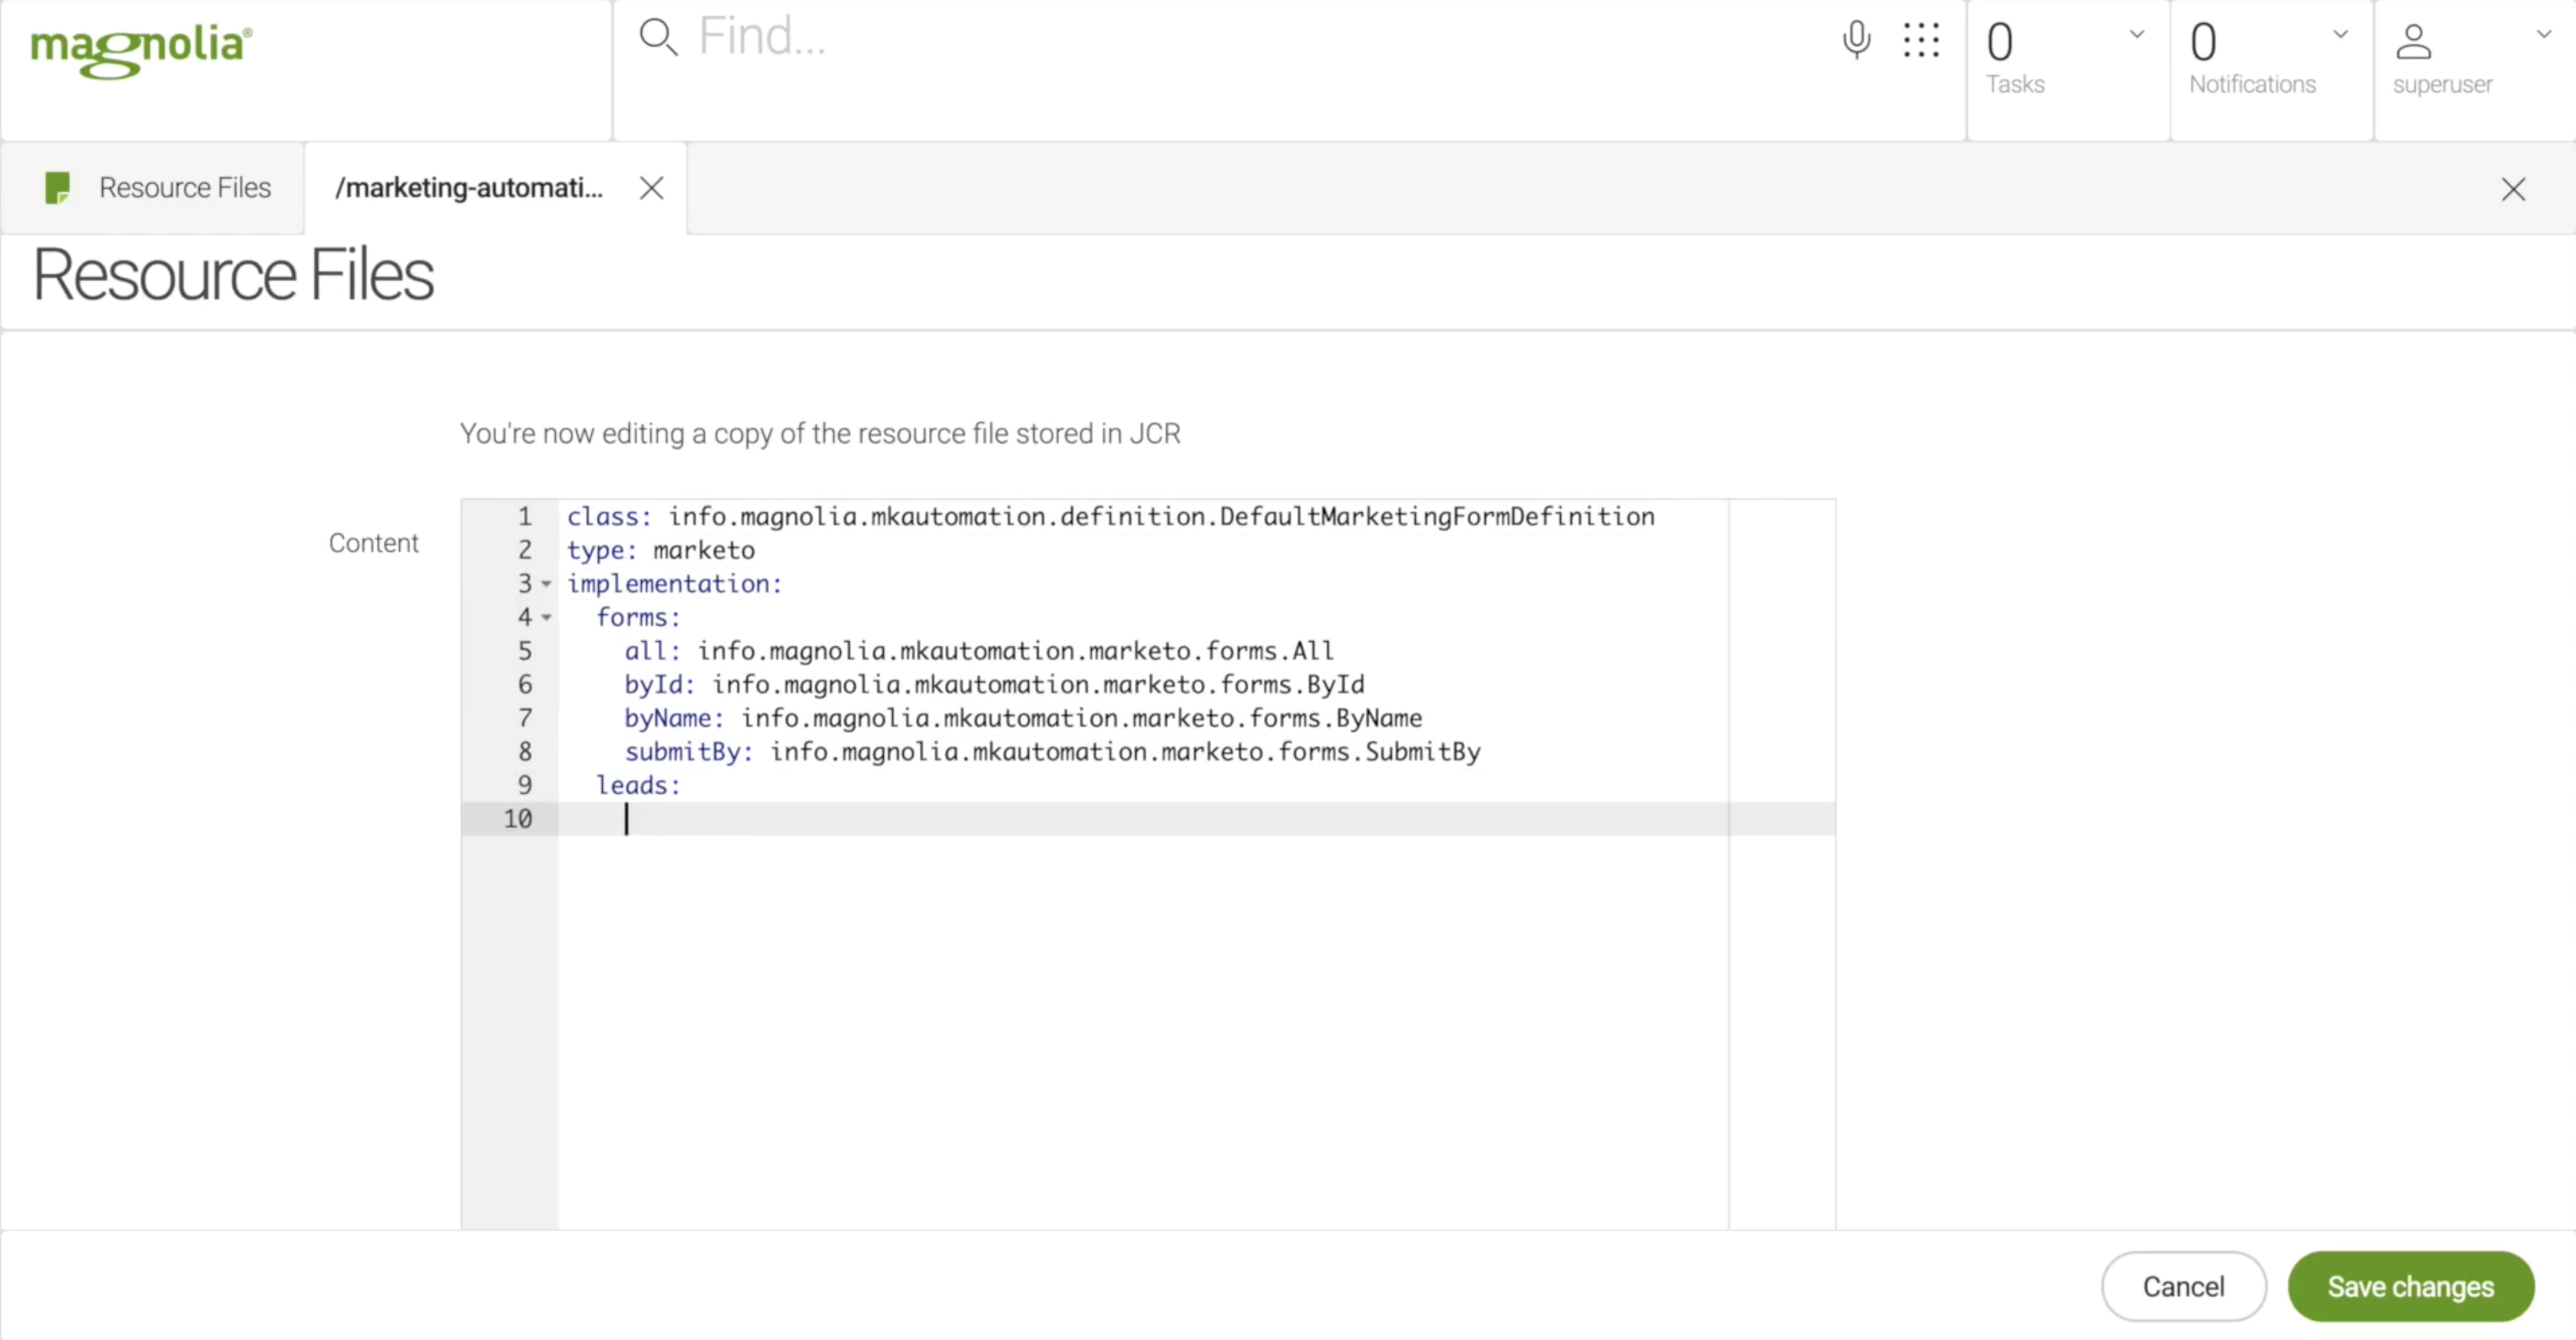Click the line 9 leads entry in the editor
Viewport: 2576px width, 1340px height.
click(638, 786)
